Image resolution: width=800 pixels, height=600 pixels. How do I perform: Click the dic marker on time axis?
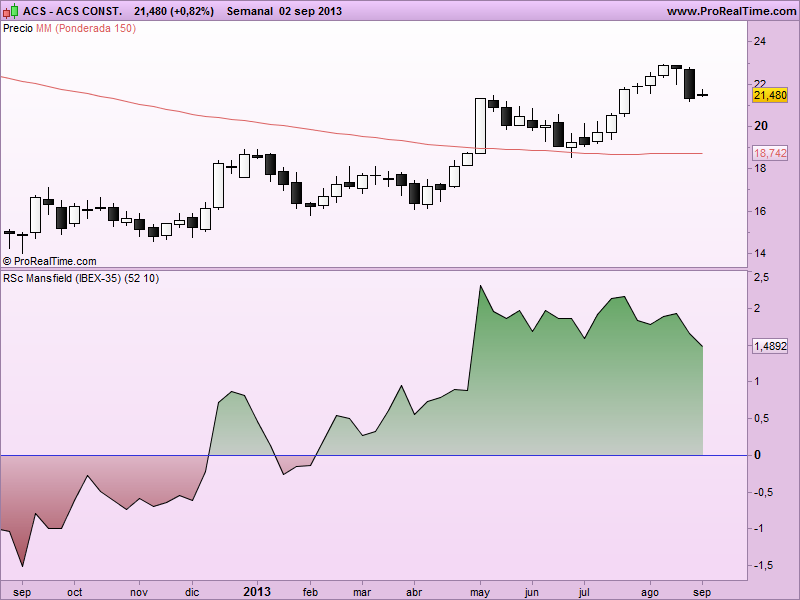[192, 592]
